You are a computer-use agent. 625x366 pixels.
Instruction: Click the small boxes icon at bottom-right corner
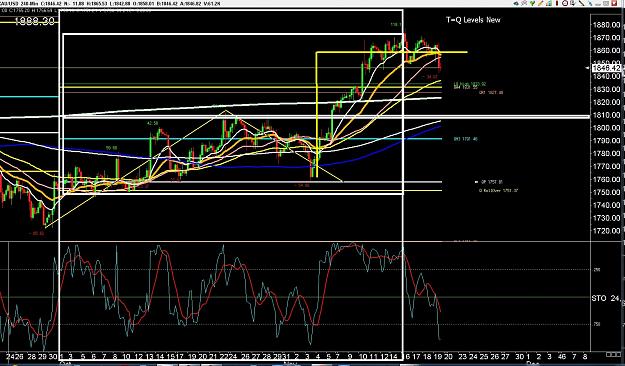click(613, 354)
